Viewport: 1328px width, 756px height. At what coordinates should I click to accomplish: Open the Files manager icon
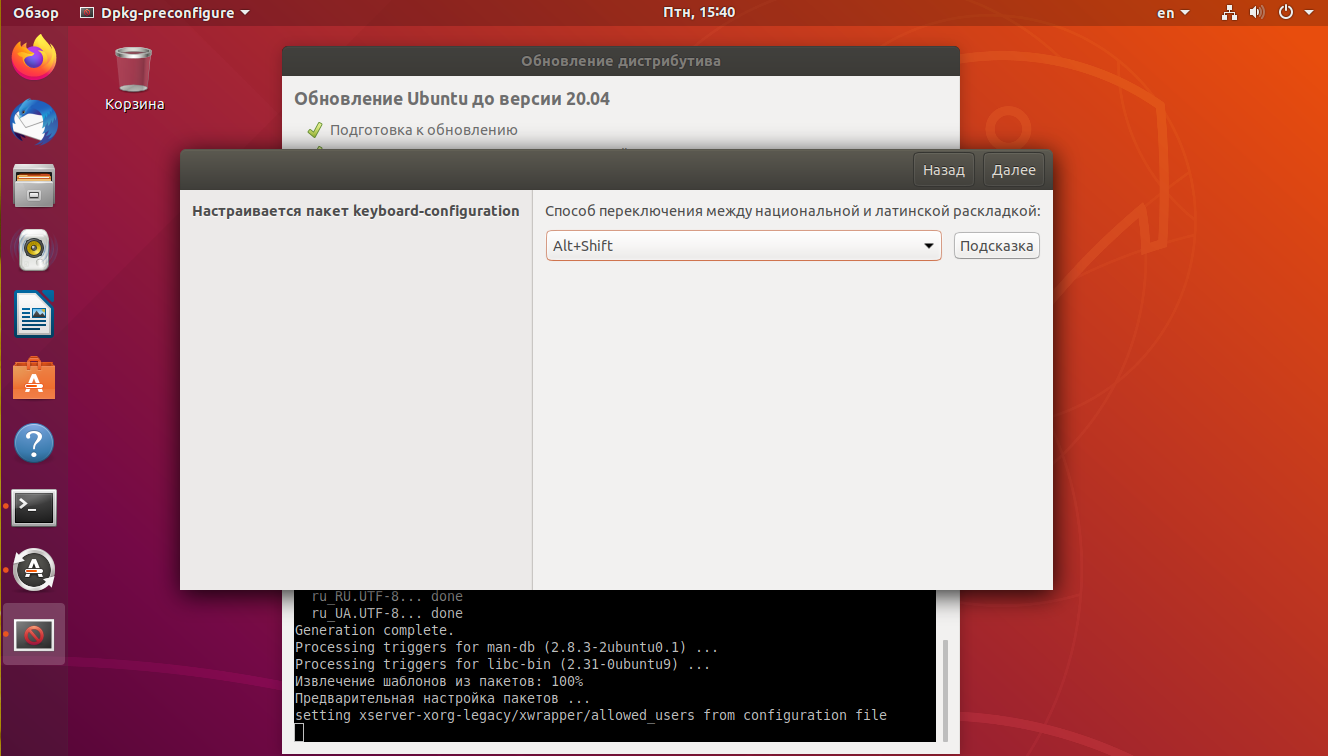click(x=34, y=187)
